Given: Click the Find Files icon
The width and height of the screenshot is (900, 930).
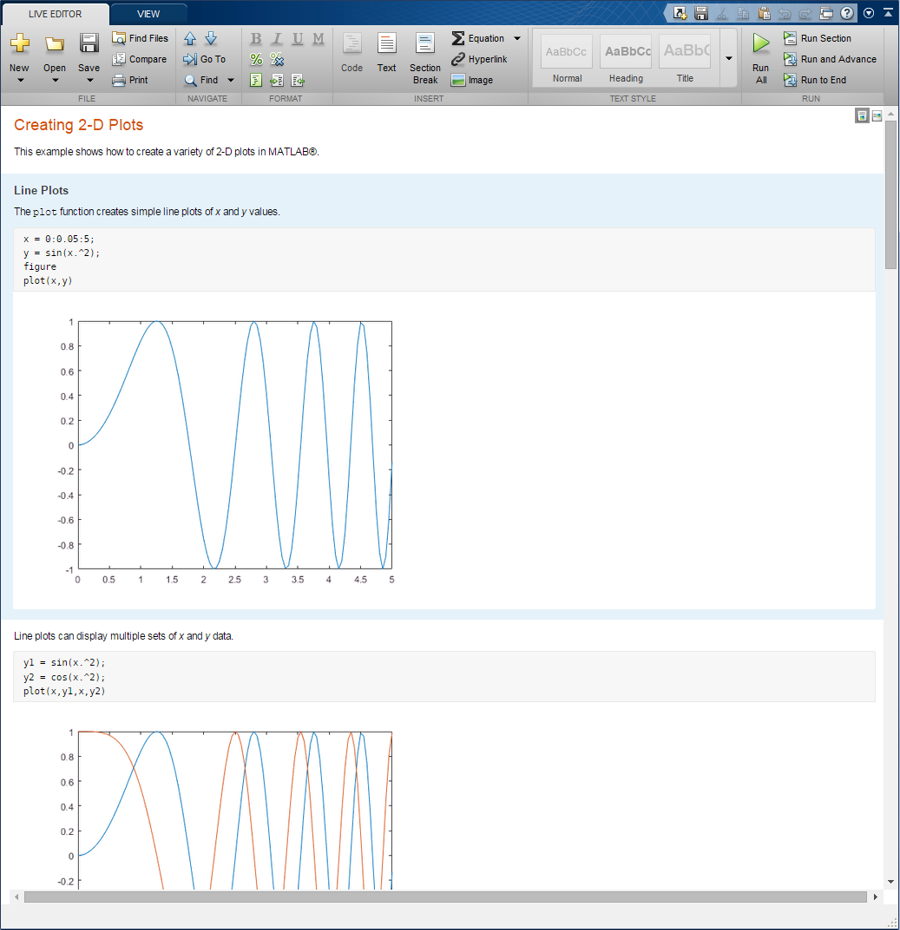Looking at the screenshot, I should point(119,38).
